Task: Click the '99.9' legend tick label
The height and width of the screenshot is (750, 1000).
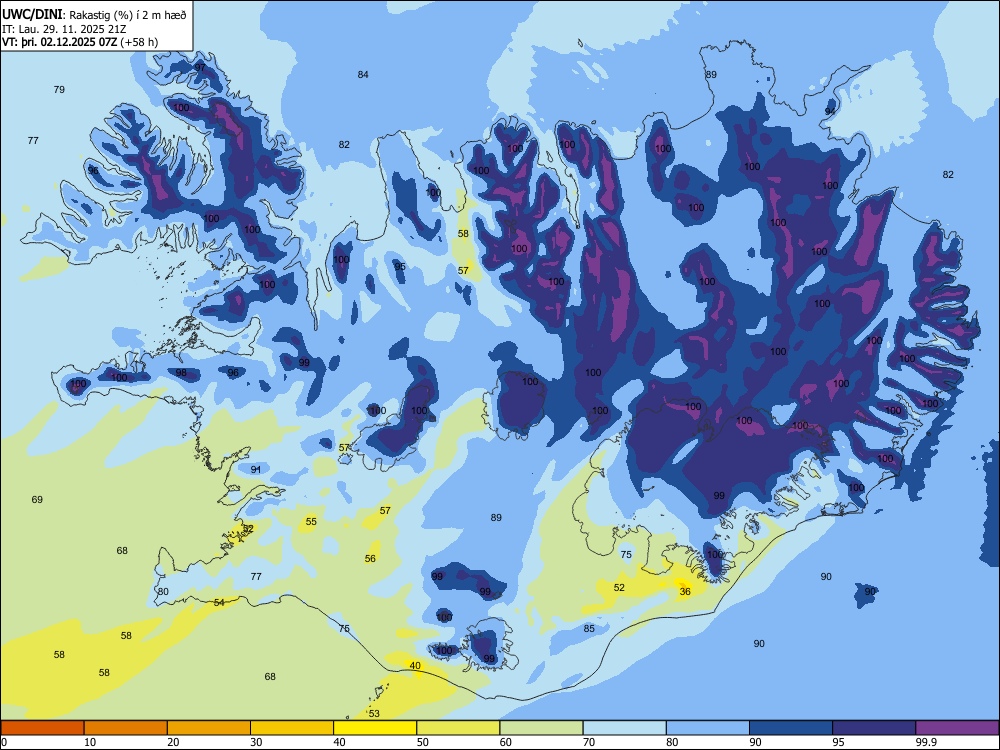Action: [925, 742]
